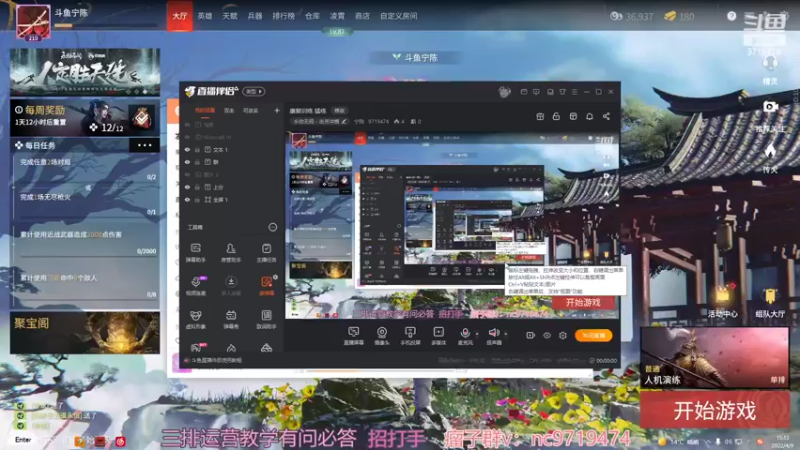Toggle the lock on the 文本 1 source
This screenshot has height=450, width=800.
pyautogui.click(x=197, y=149)
